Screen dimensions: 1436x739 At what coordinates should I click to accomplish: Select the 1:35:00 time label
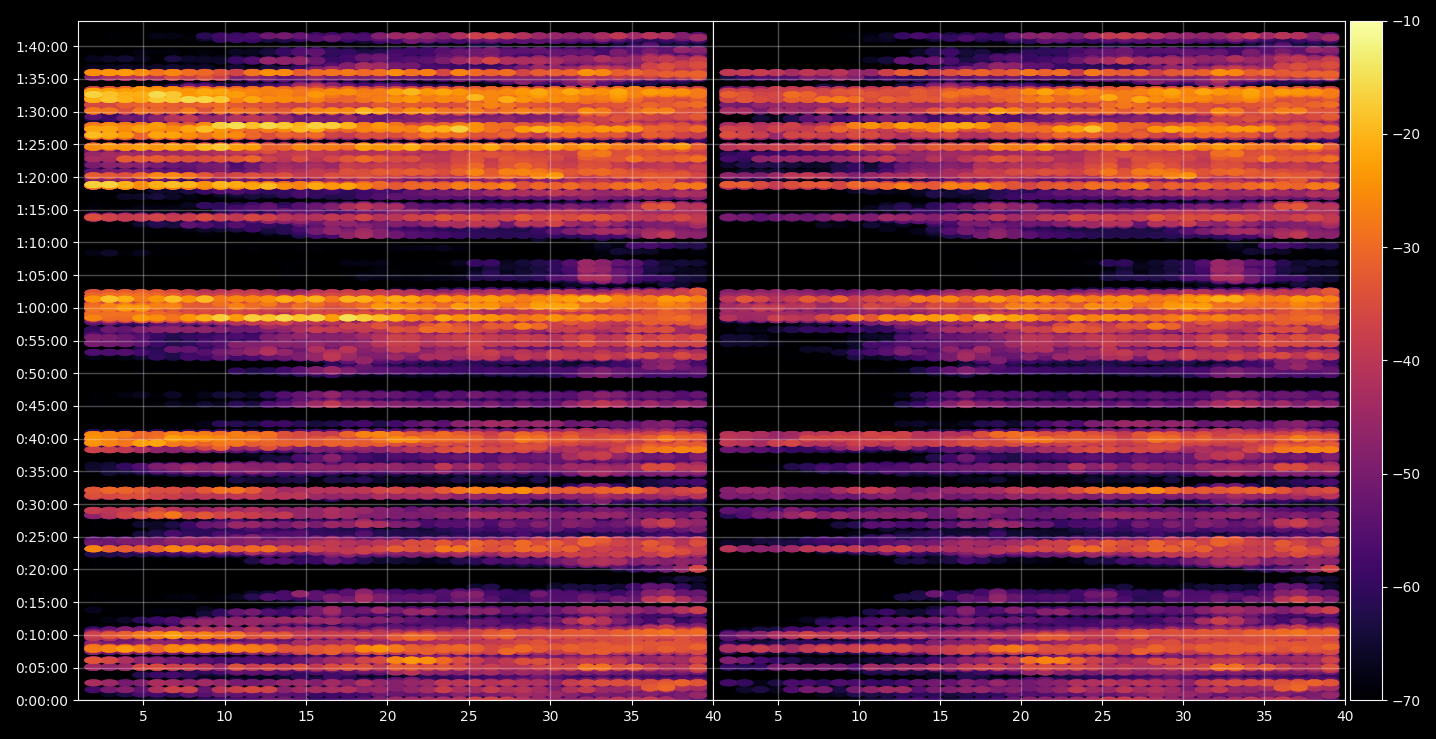click(x=42, y=79)
